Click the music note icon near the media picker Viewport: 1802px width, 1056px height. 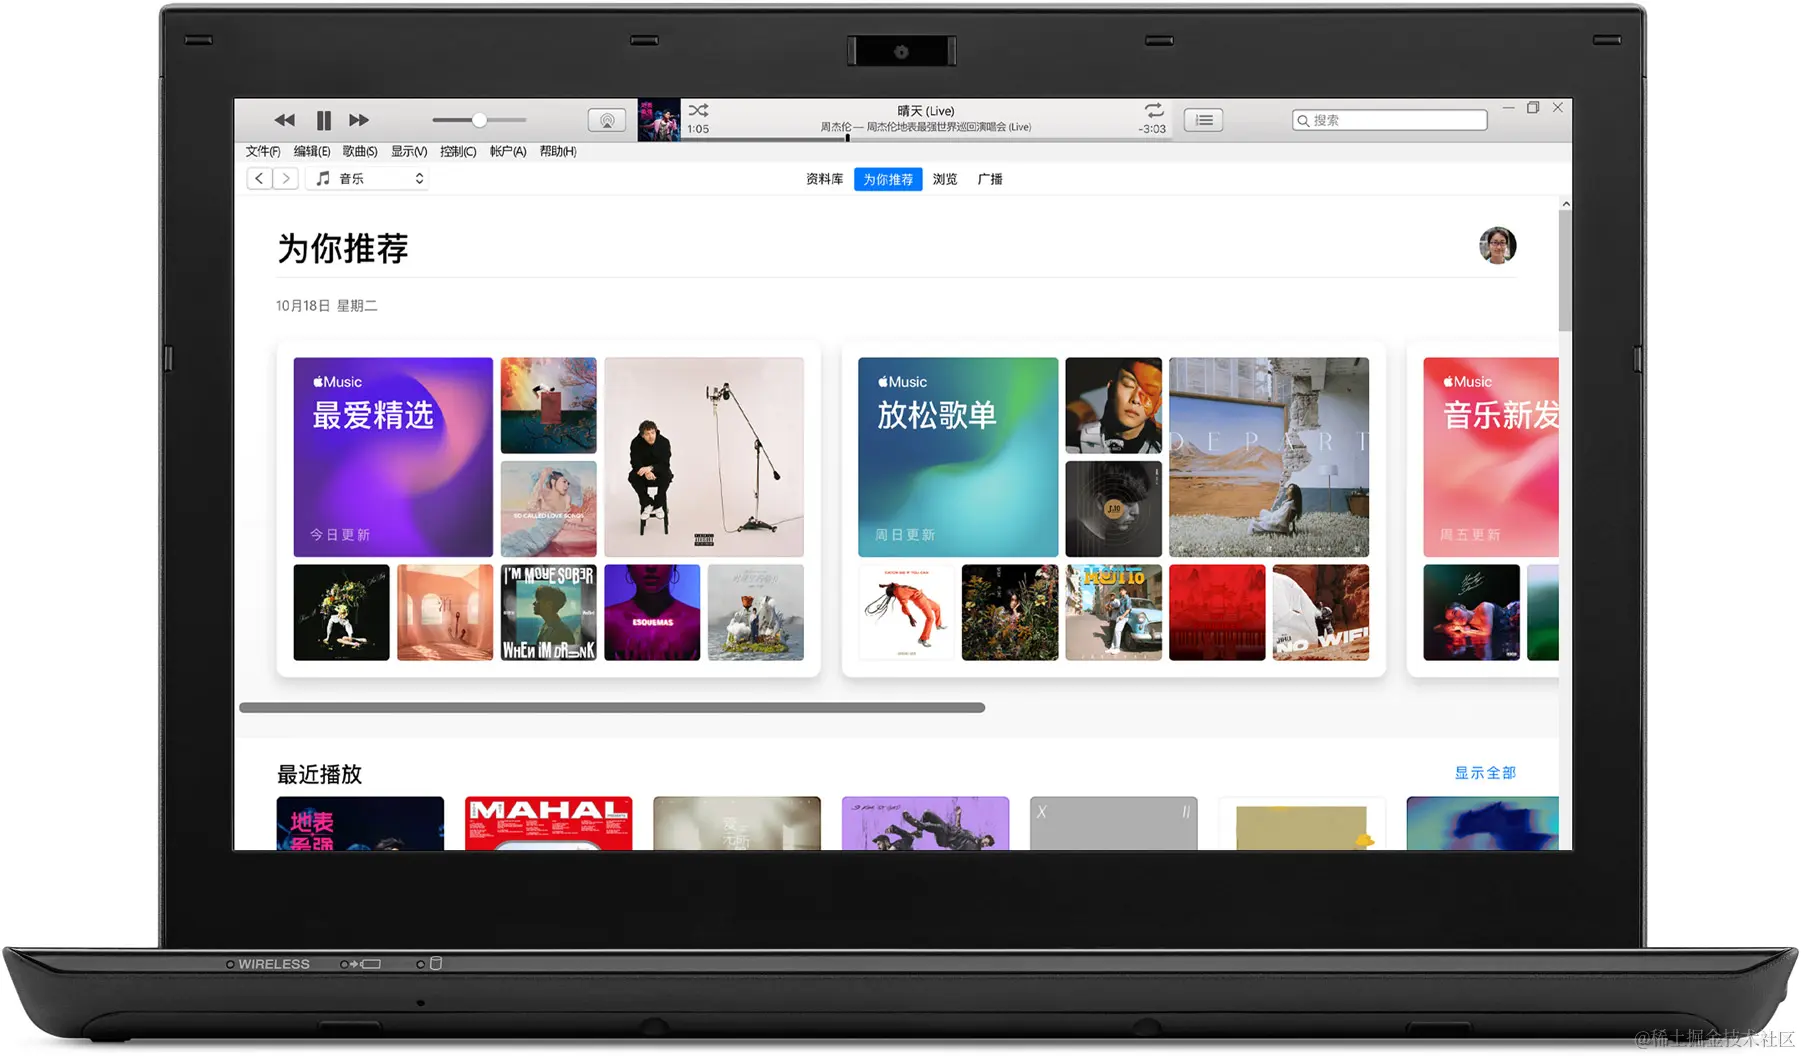[322, 178]
